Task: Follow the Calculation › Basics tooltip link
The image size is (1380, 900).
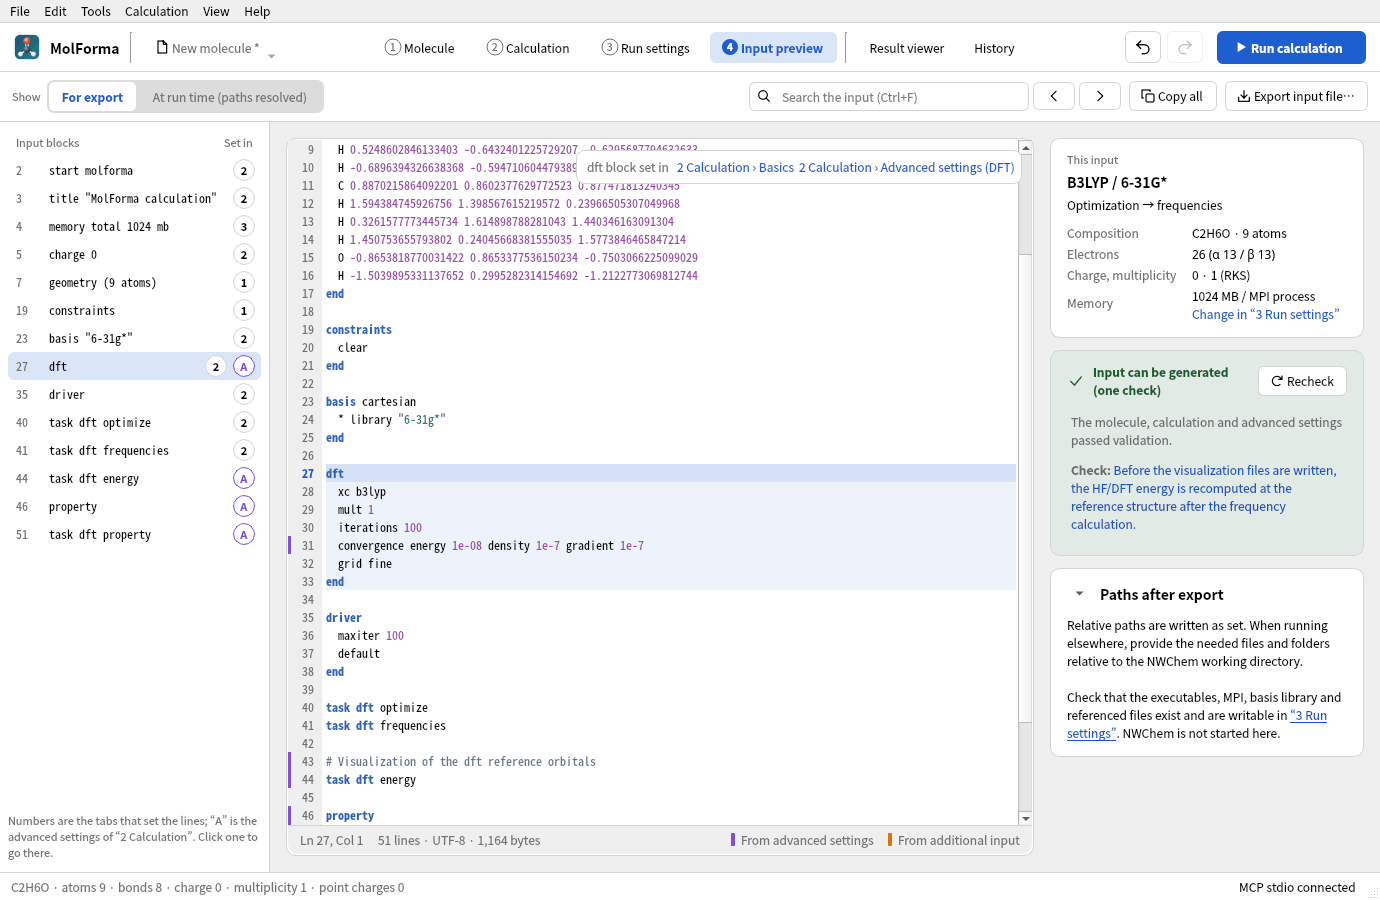Action: pyautogui.click(x=735, y=168)
